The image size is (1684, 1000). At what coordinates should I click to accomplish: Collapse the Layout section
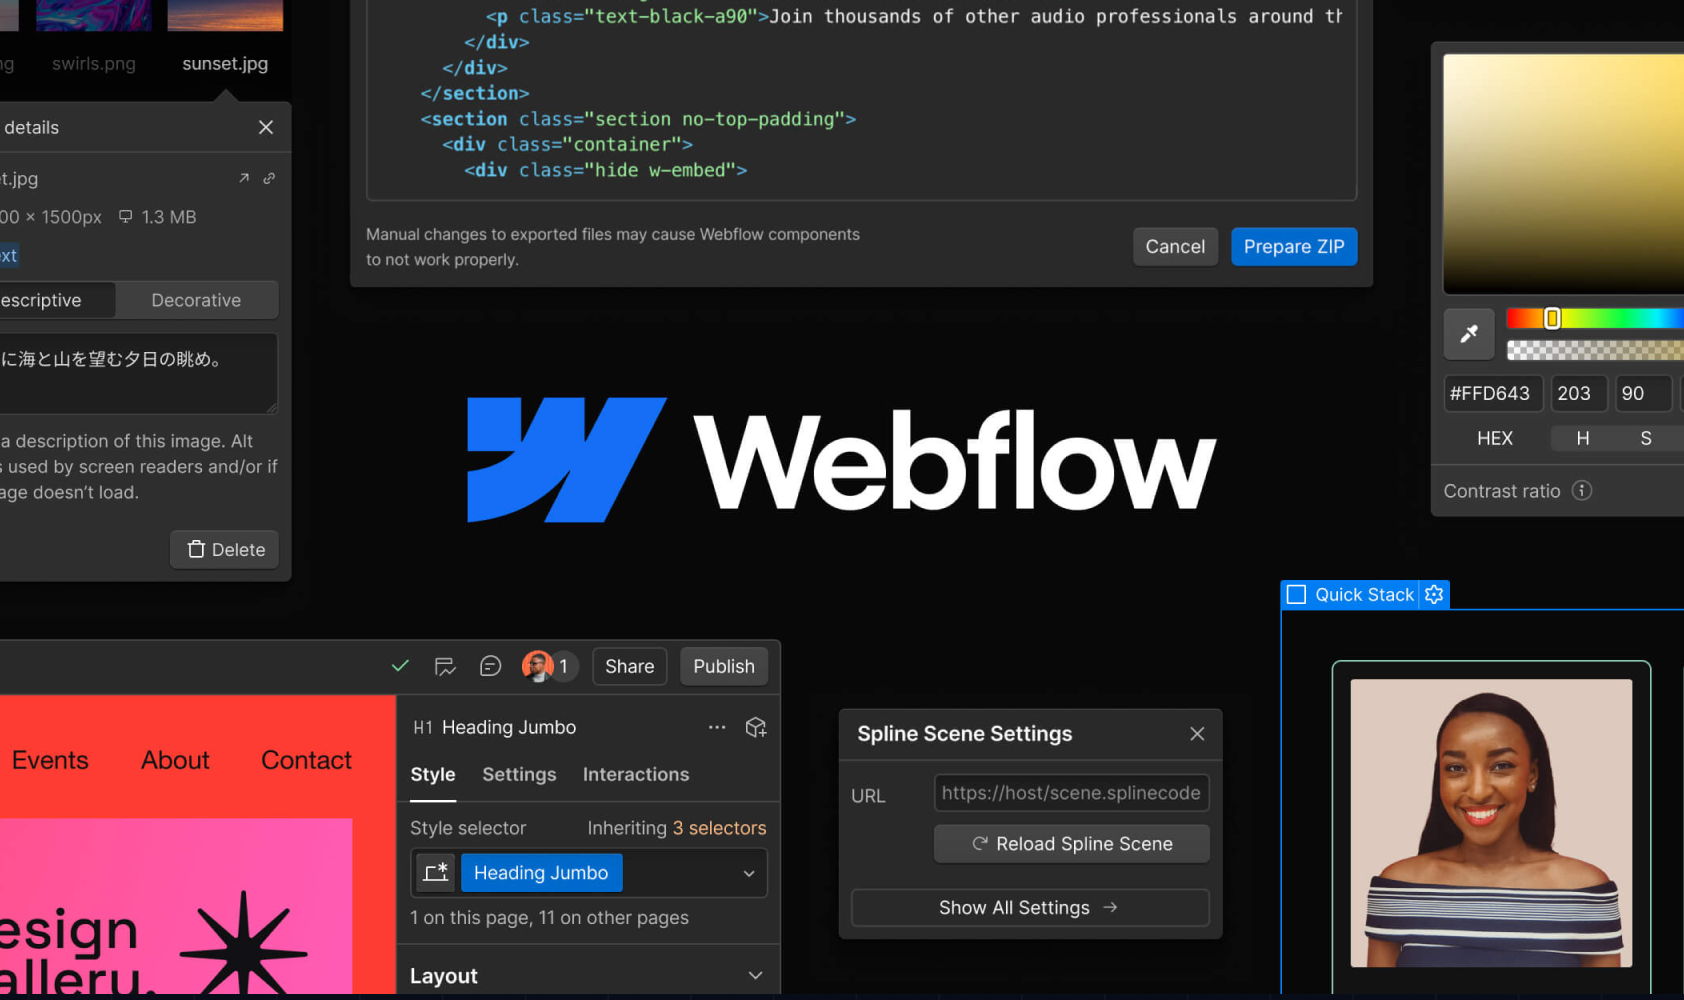click(755, 976)
